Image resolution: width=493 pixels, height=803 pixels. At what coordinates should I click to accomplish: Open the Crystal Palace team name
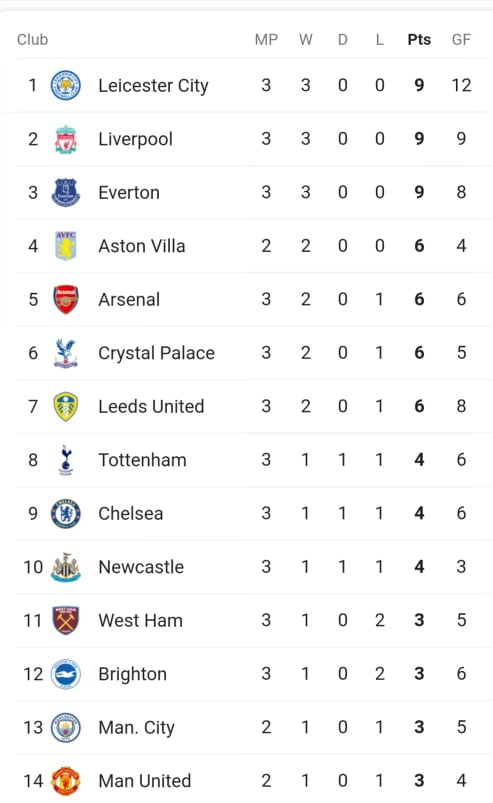click(x=156, y=353)
